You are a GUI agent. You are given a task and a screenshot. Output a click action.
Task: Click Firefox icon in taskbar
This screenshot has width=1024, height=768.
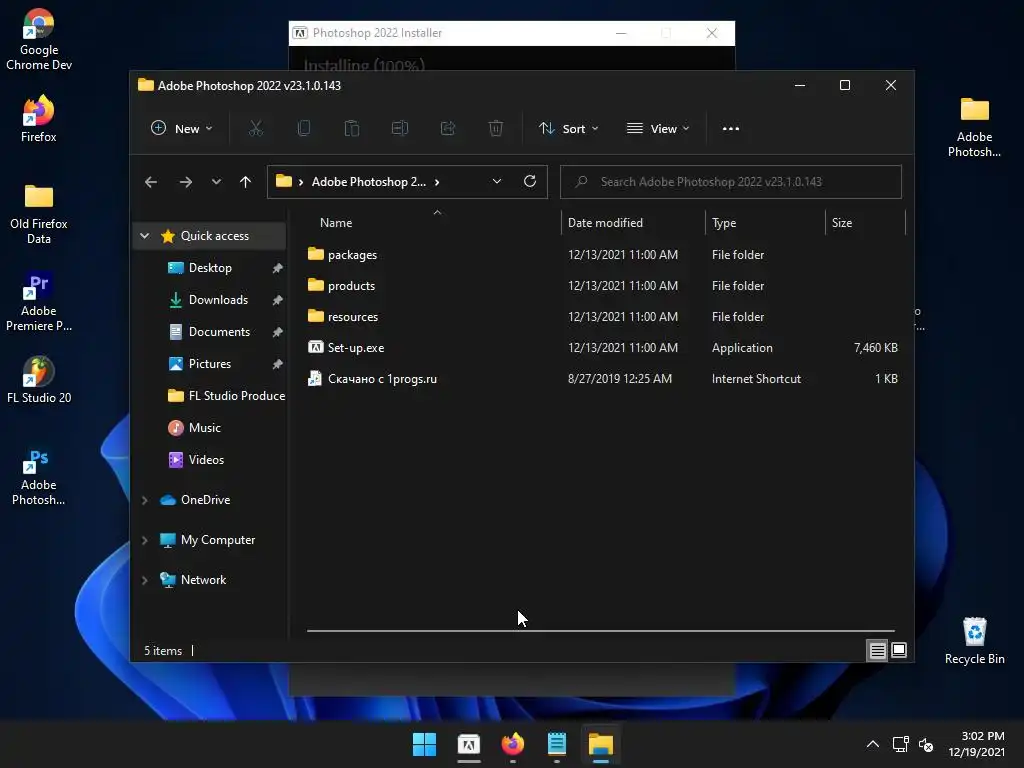click(513, 744)
